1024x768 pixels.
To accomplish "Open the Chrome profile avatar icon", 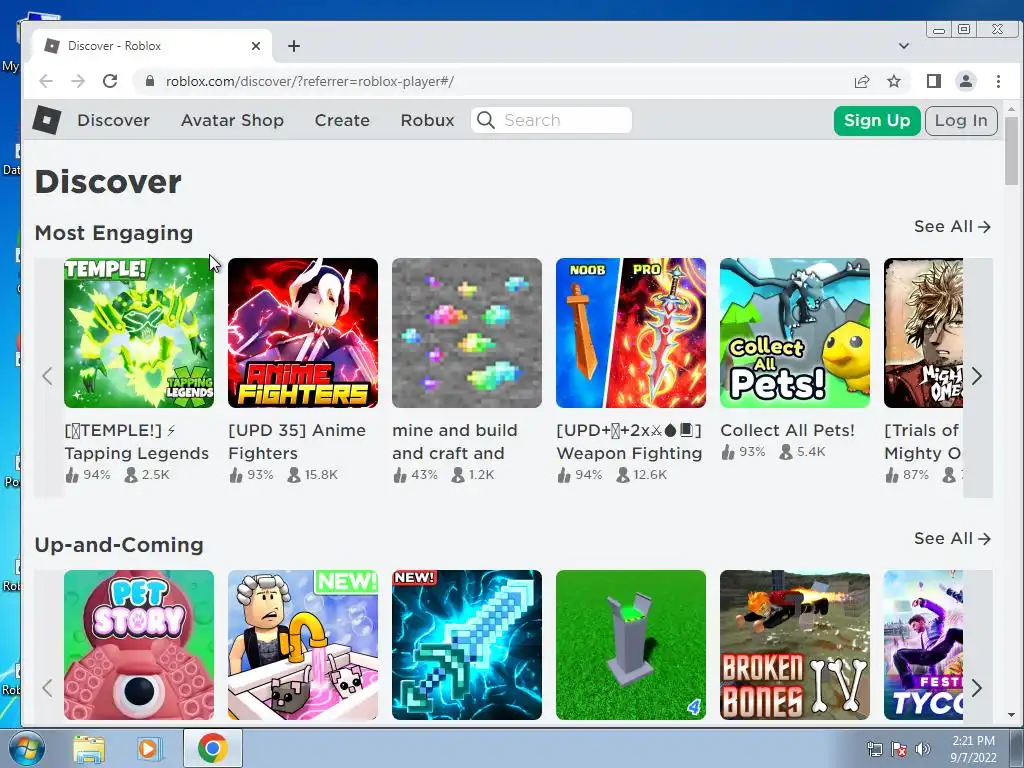I will pos(966,81).
